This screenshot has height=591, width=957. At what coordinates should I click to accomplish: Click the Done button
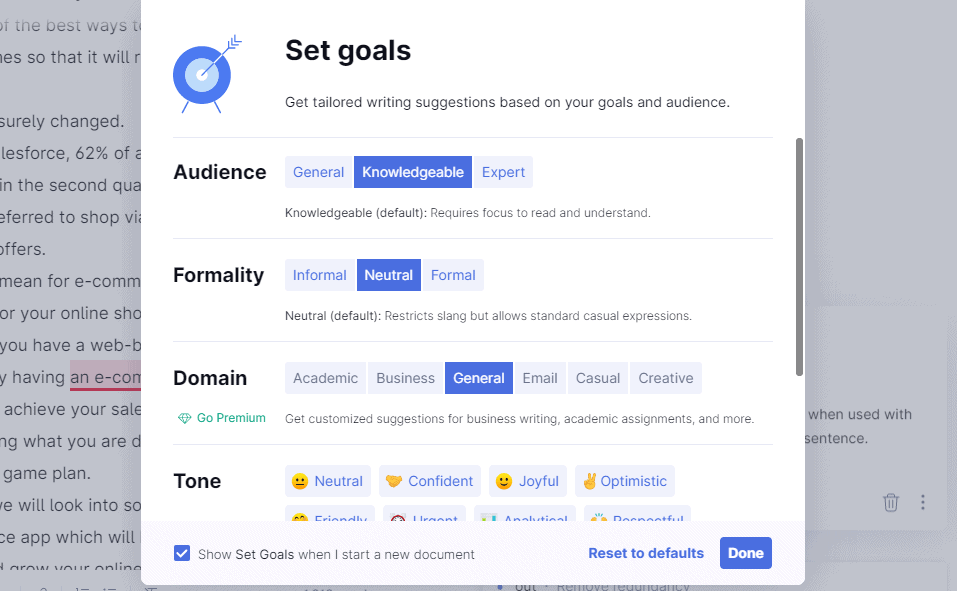(x=746, y=553)
